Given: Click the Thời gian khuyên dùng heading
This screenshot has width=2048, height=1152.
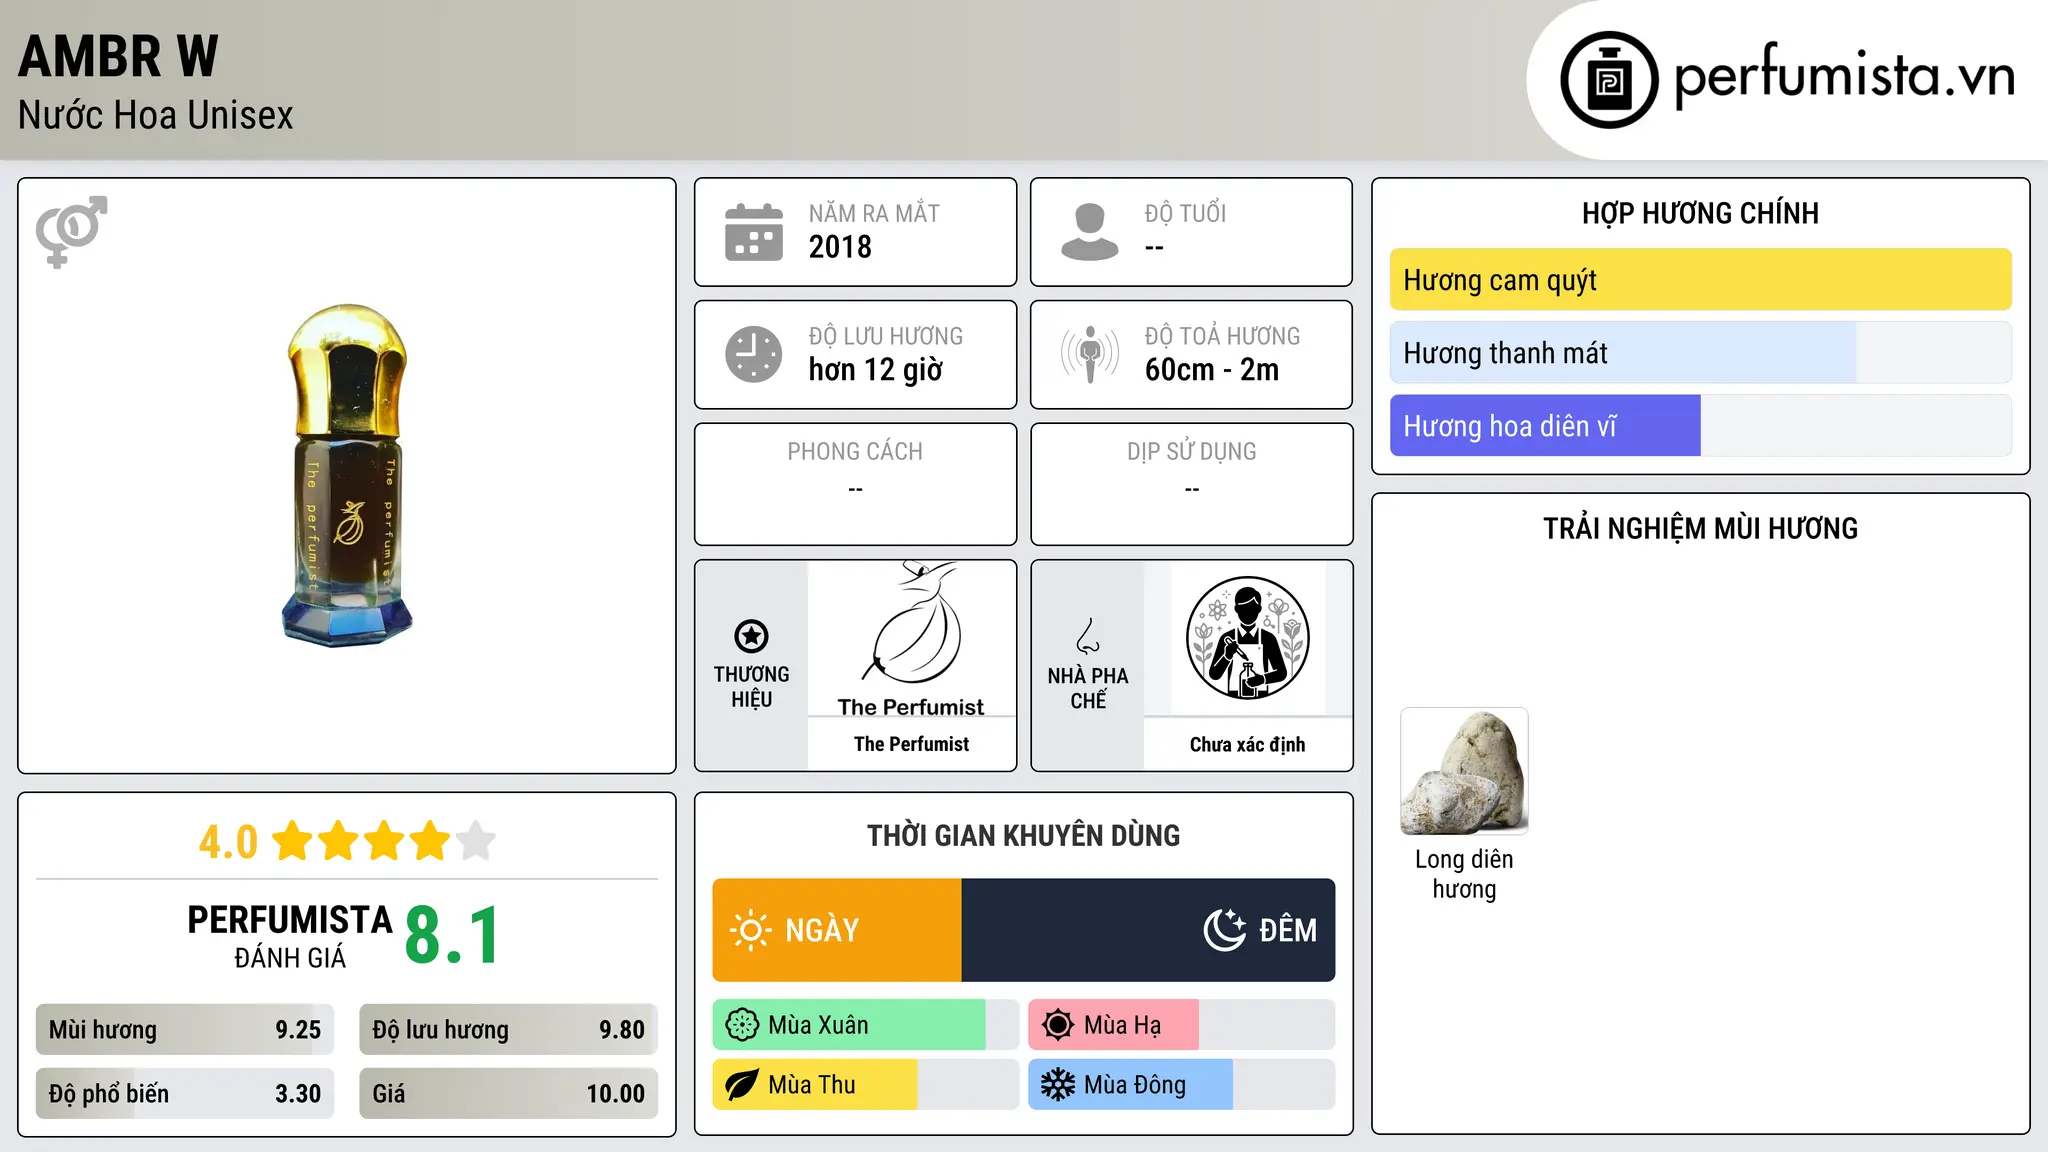Looking at the screenshot, I should click(1023, 835).
